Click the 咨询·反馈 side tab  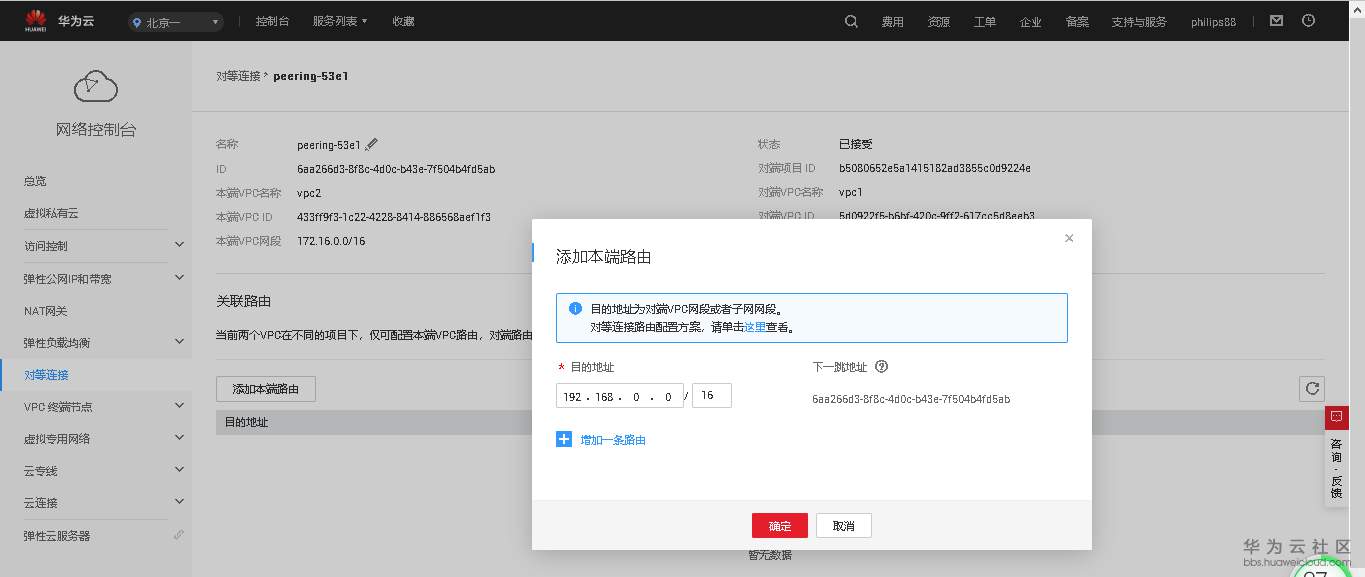pyautogui.click(x=1337, y=468)
